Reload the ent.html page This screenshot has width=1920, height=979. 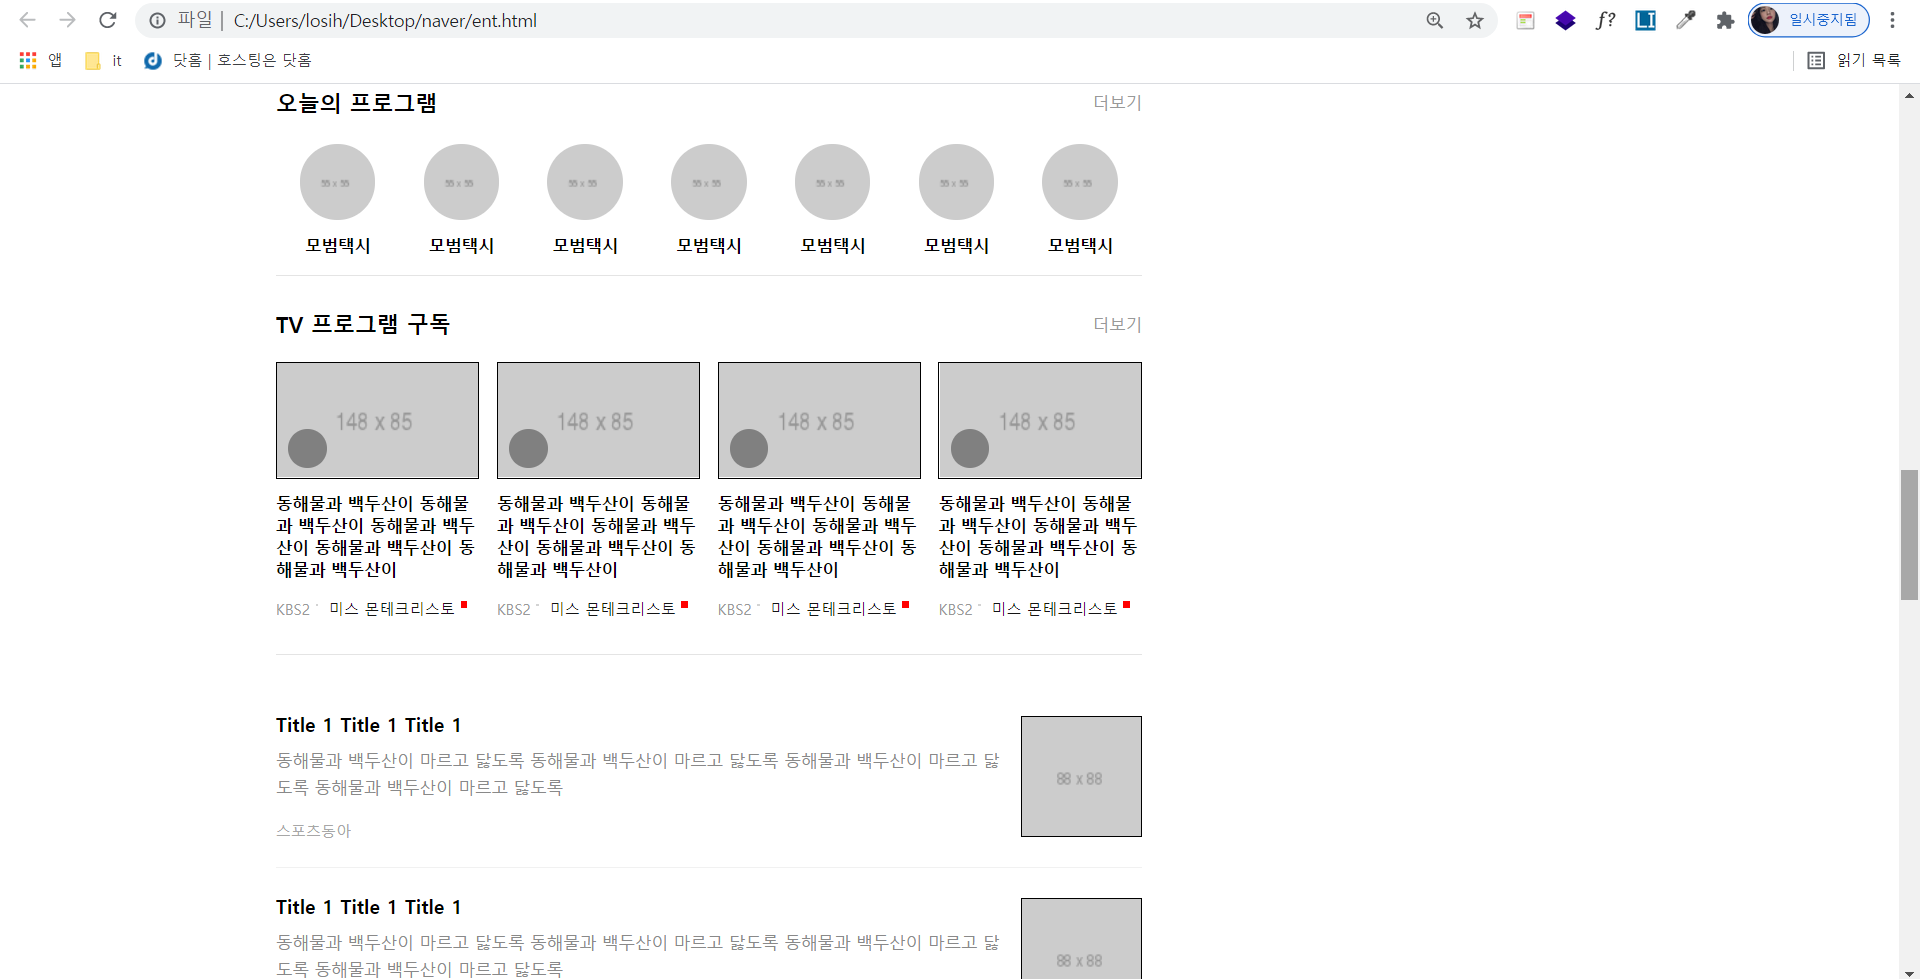tap(108, 20)
